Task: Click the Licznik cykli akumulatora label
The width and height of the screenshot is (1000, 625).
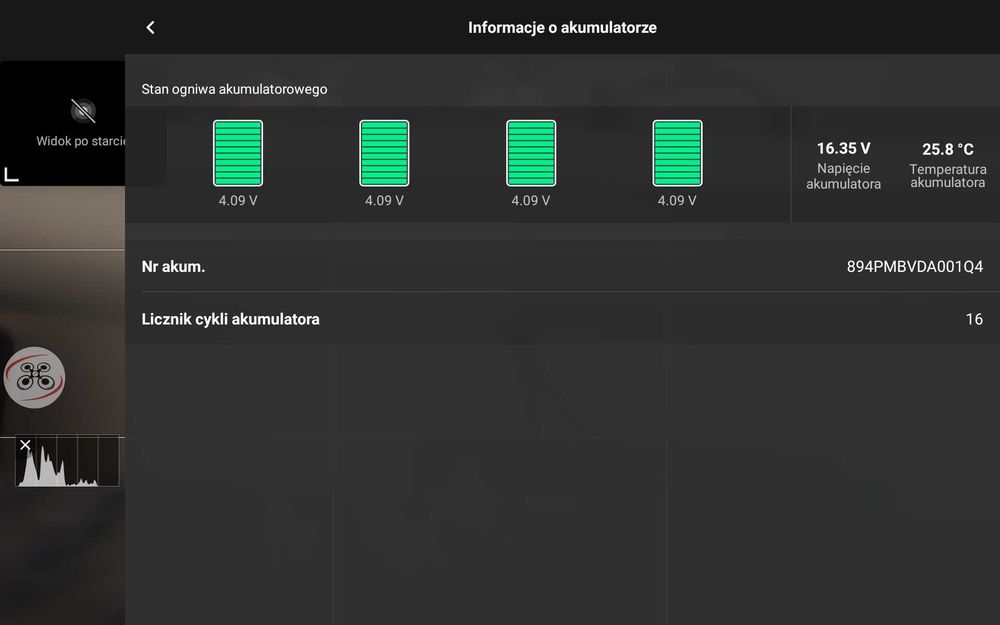Action: click(230, 319)
